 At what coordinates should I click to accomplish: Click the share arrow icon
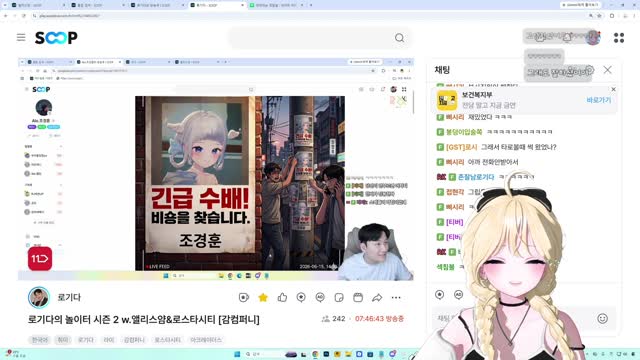pyautogui.click(x=377, y=298)
